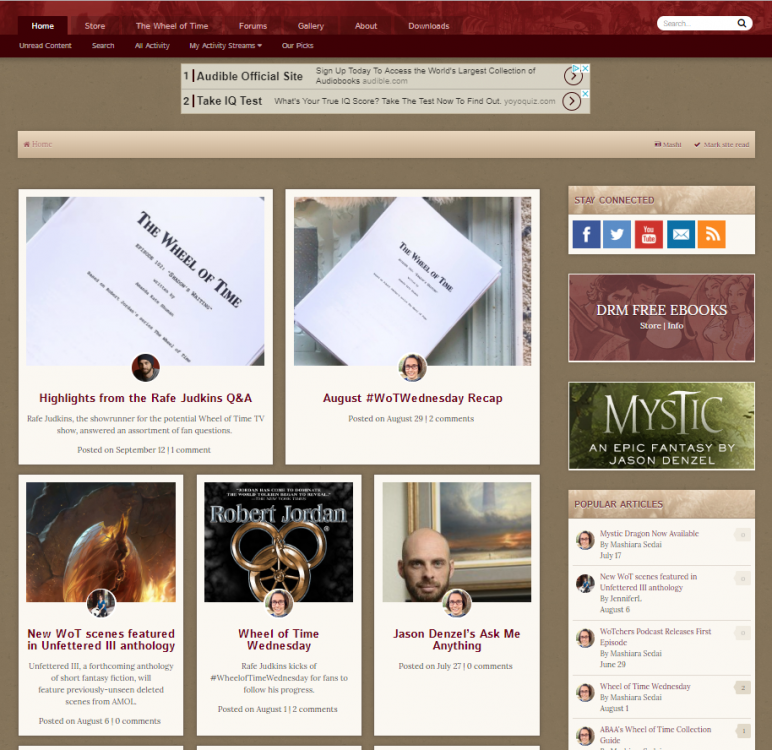Screen dimensions: 772x750
Task: Click author avatar on August #WoTWednesday Recap card
Action: pyautogui.click(x=412, y=367)
